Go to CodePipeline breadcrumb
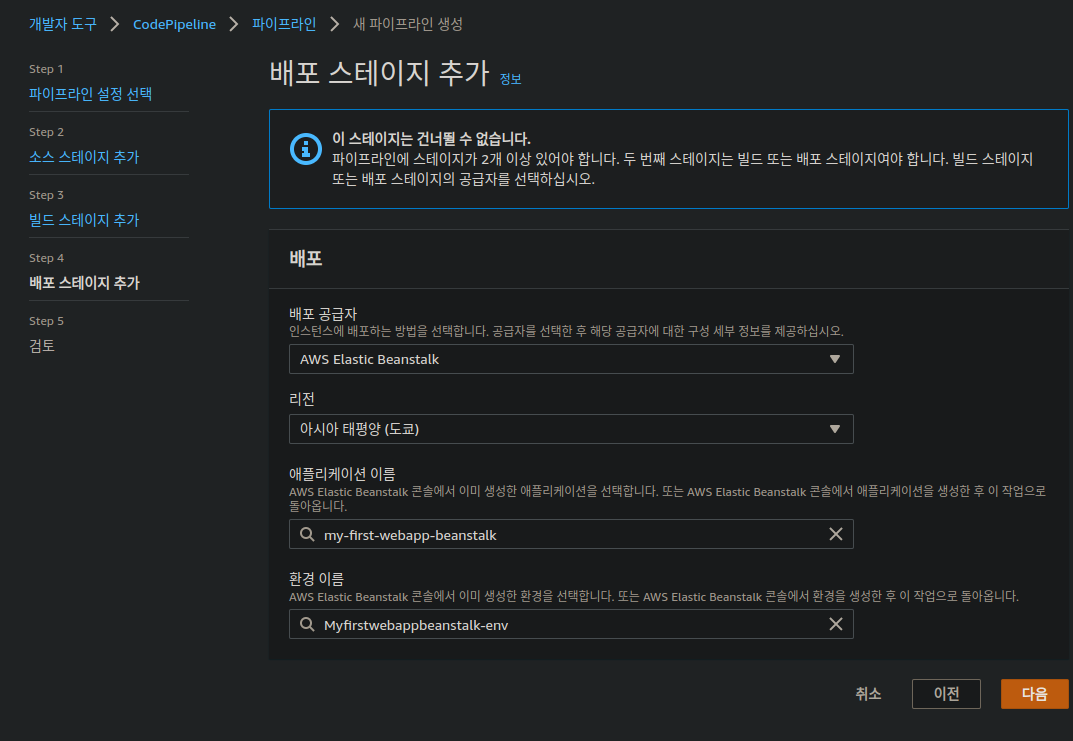 (x=174, y=25)
